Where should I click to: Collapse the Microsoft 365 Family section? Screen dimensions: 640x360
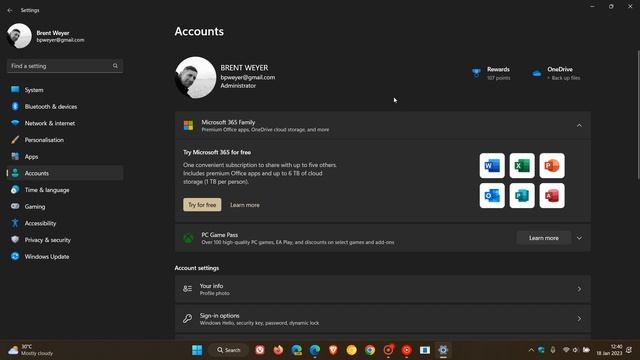pos(579,126)
